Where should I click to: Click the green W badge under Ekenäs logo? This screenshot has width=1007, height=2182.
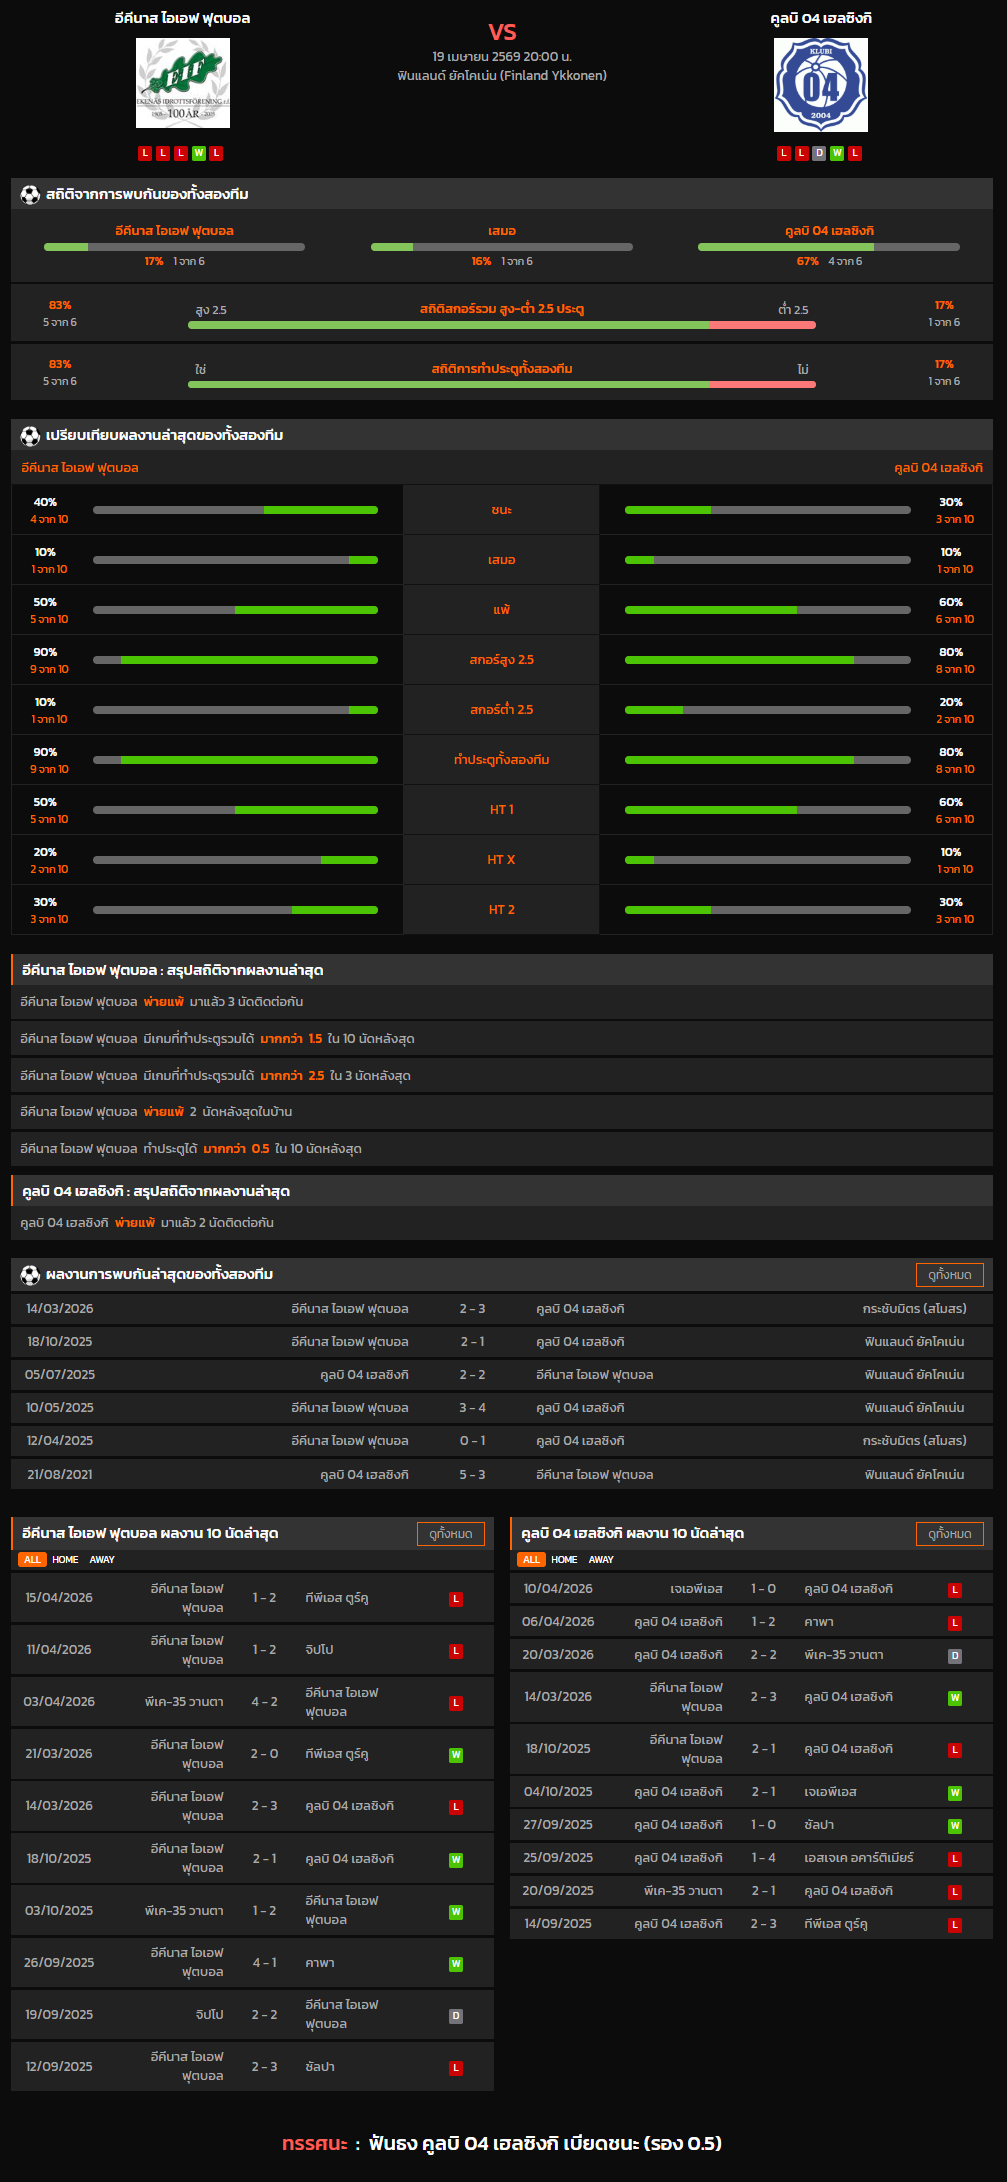(199, 153)
